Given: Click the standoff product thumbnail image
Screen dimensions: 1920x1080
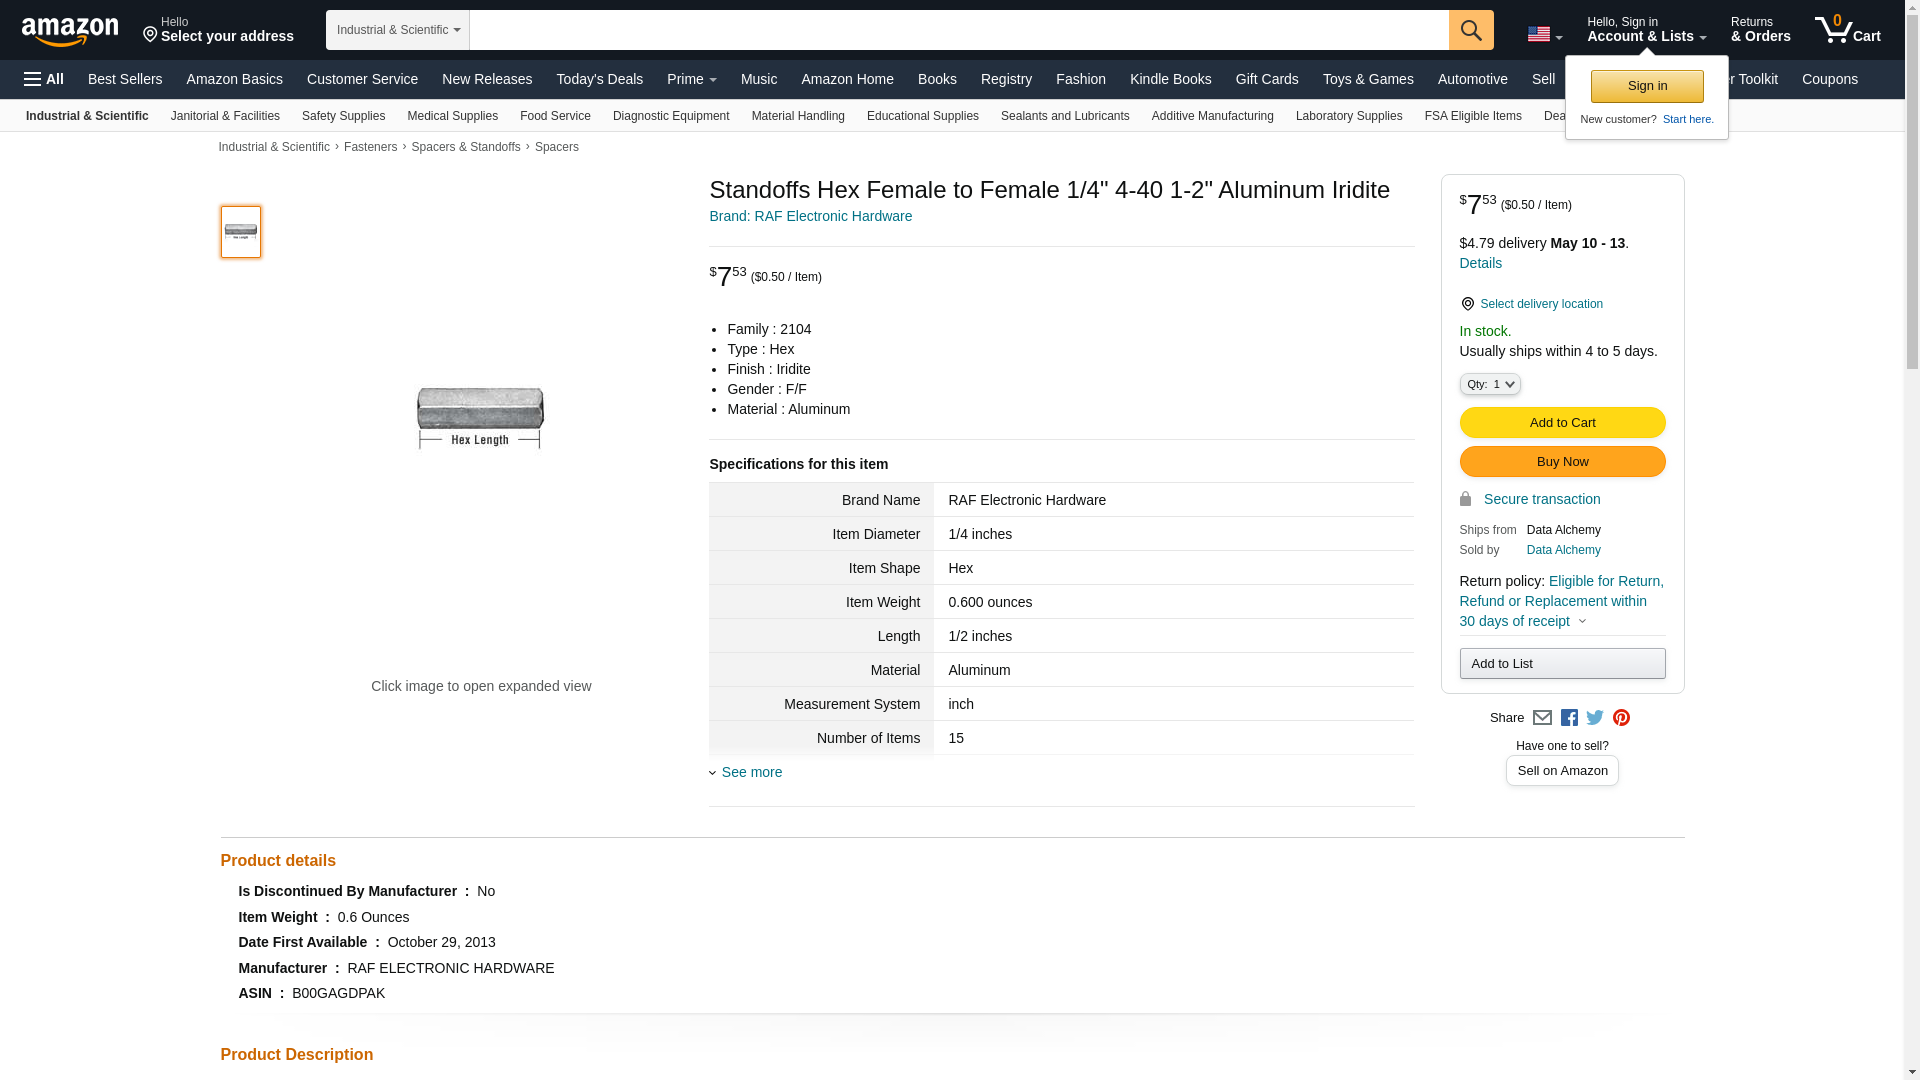Looking at the screenshot, I should [241, 232].
